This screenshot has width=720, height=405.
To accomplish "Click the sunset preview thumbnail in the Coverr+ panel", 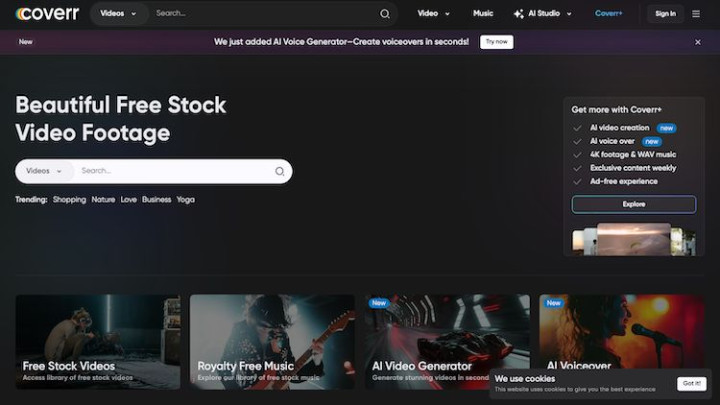I will click(634, 239).
